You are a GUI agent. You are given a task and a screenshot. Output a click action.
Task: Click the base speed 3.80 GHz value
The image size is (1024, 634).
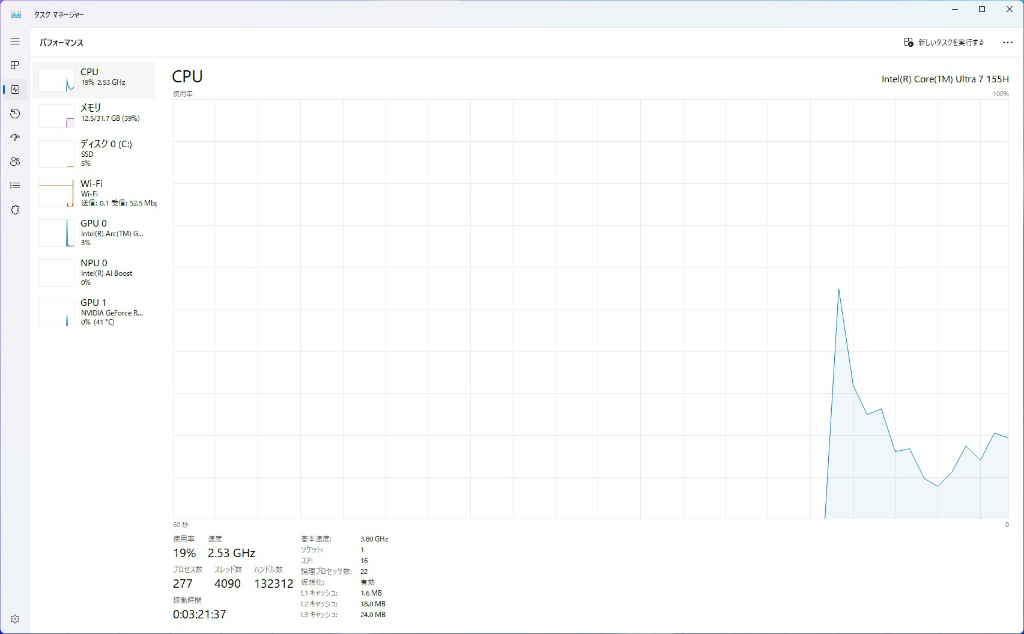pos(374,539)
